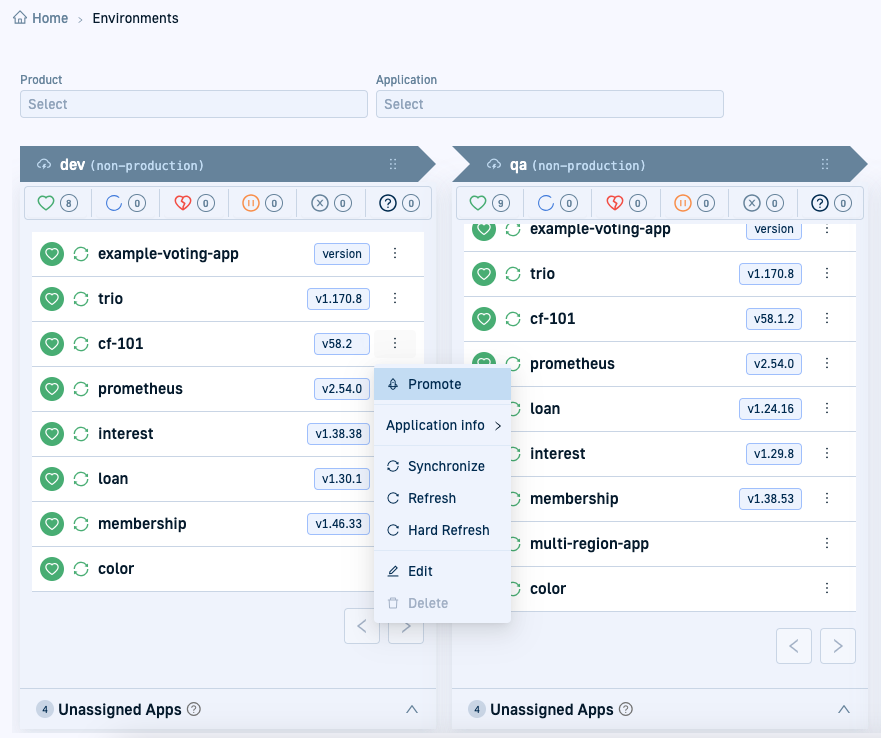Open three-dot menu for example-voting-app in dev
Image resolution: width=881 pixels, height=738 pixels.
point(395,254)
